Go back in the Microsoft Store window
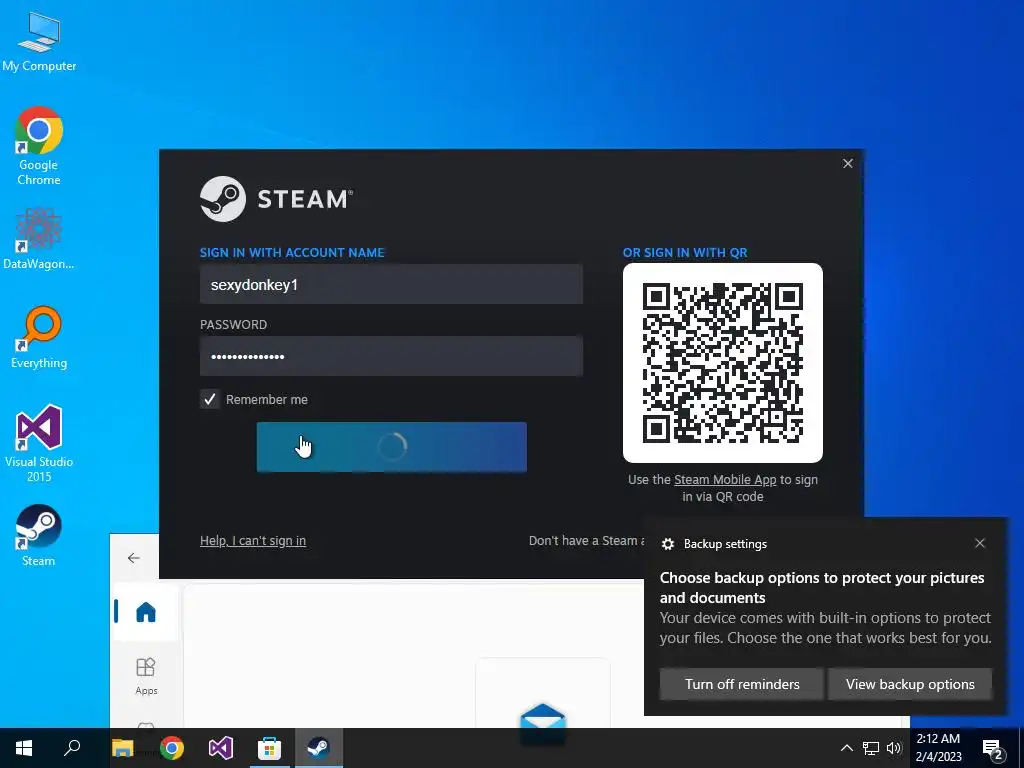Image resolution: width=1024 pixels, height=768 pixels. pos(134,558)
